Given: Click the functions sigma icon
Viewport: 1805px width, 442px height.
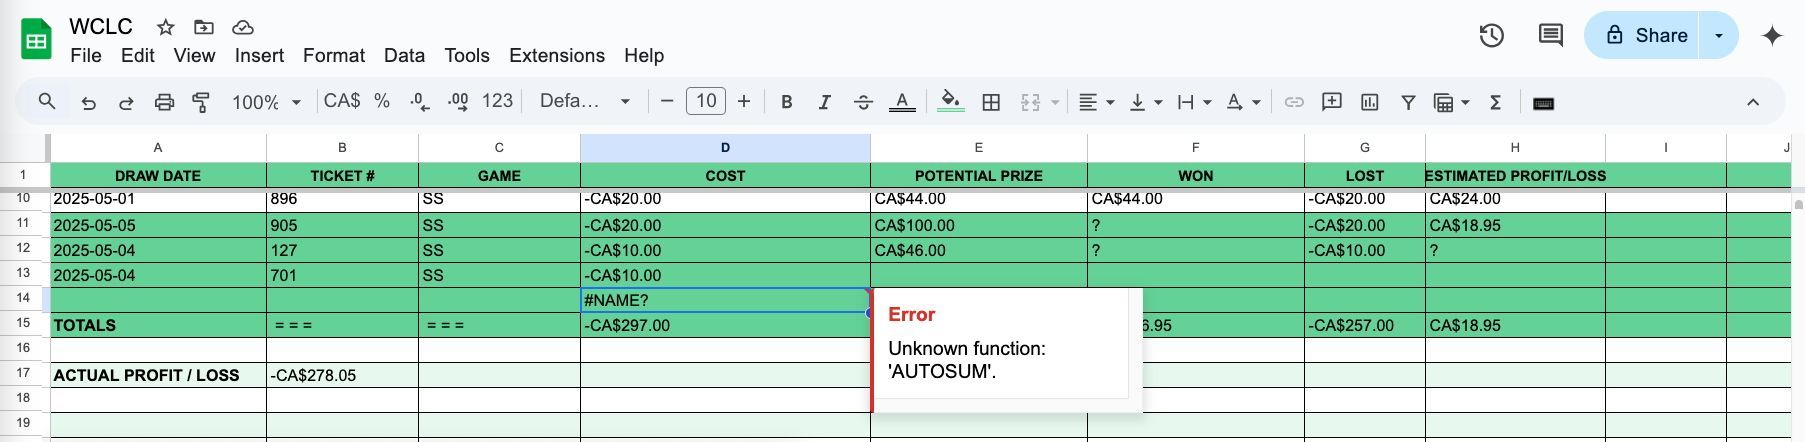Looking at the screenshot, I should (x=1496, y=102).
